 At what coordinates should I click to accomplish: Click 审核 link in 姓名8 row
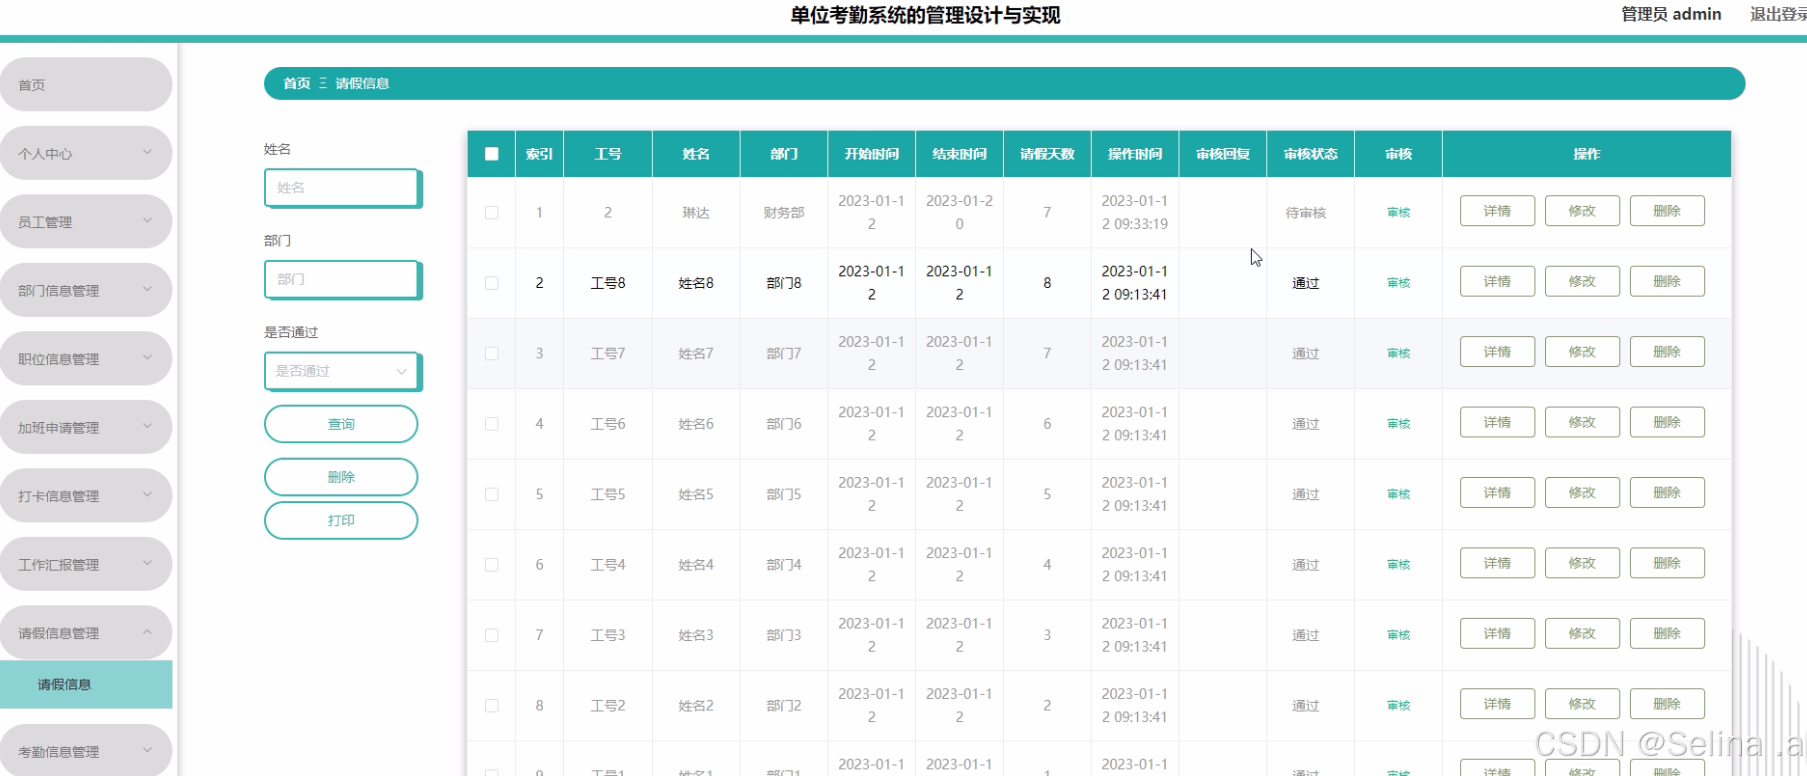tap(1398, 283)
